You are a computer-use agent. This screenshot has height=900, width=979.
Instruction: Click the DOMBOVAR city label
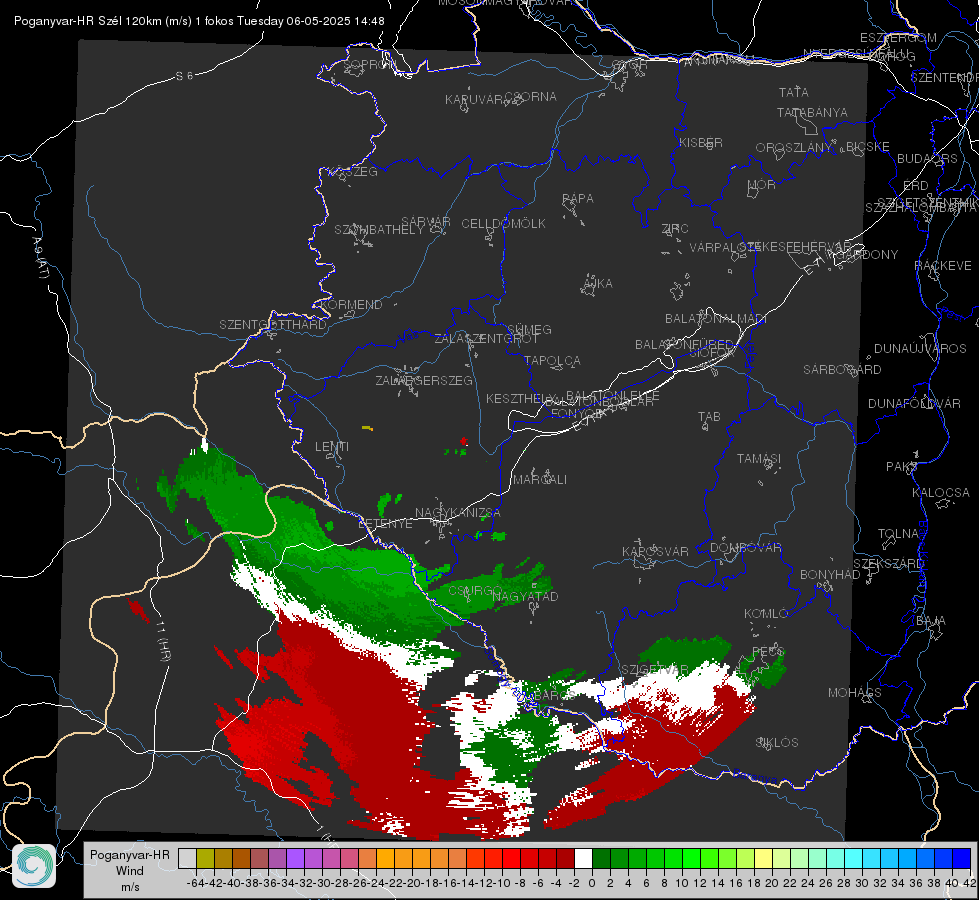[745, 547]
